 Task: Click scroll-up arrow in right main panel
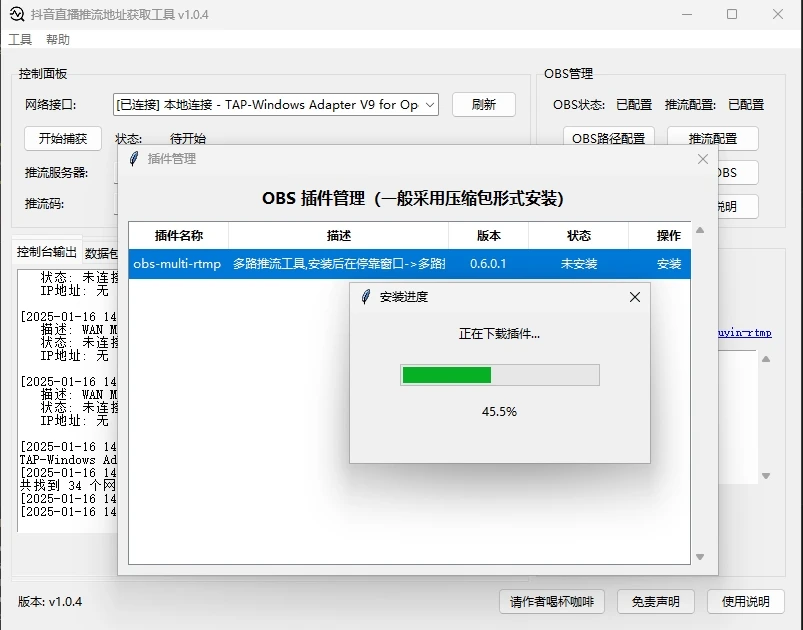click(766, 359)
